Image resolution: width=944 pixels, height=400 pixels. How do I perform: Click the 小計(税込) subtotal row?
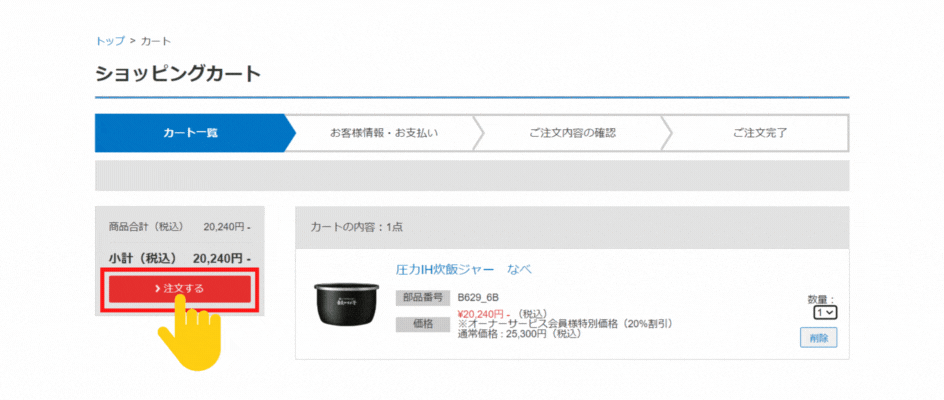coord(179,258)
